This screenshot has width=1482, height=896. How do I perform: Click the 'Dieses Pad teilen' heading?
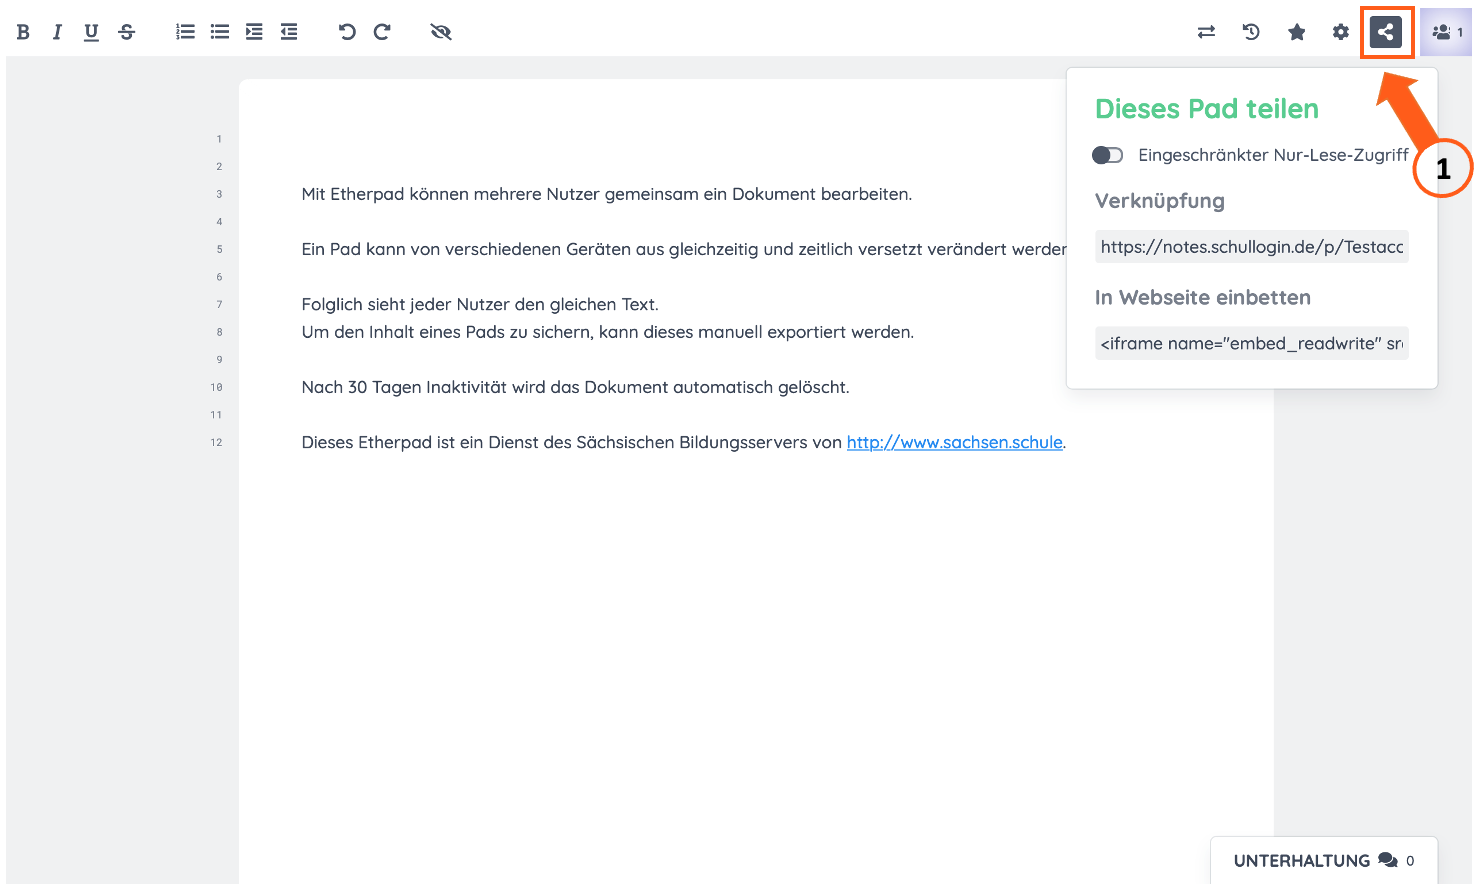pos(1207,108)
